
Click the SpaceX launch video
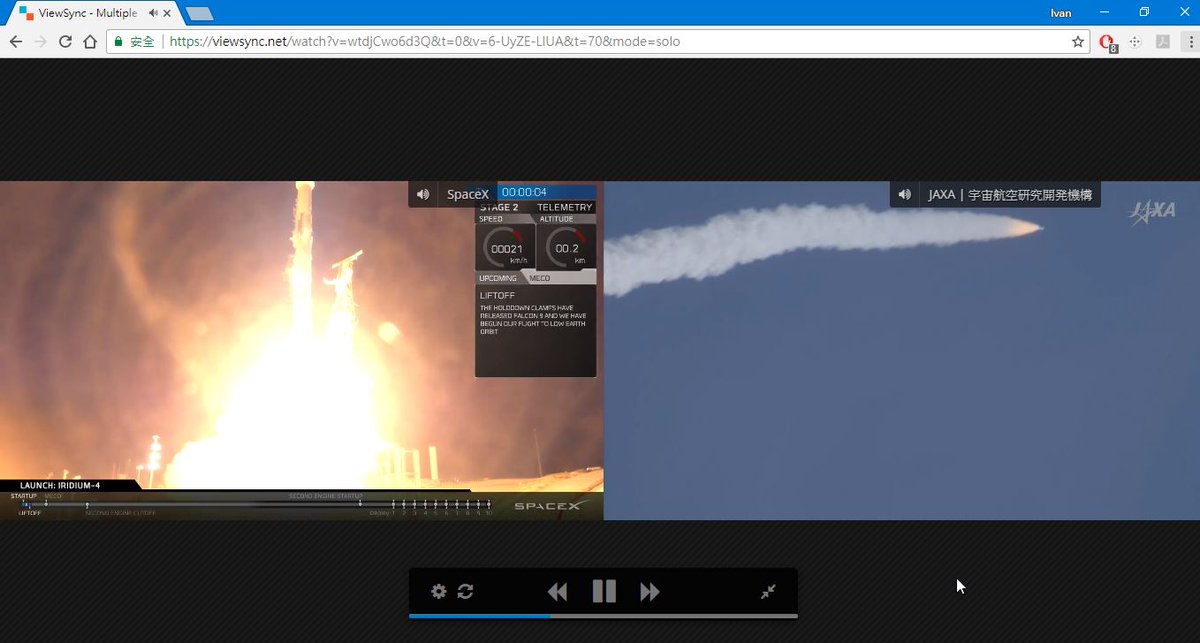tap(301, 350)
